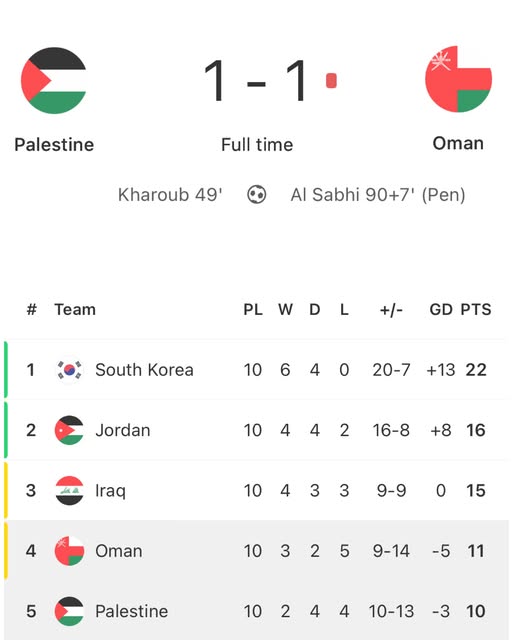Open the Palestine team name under crest
The height and width of the screenshot is (640, 513).
point(54,144)
